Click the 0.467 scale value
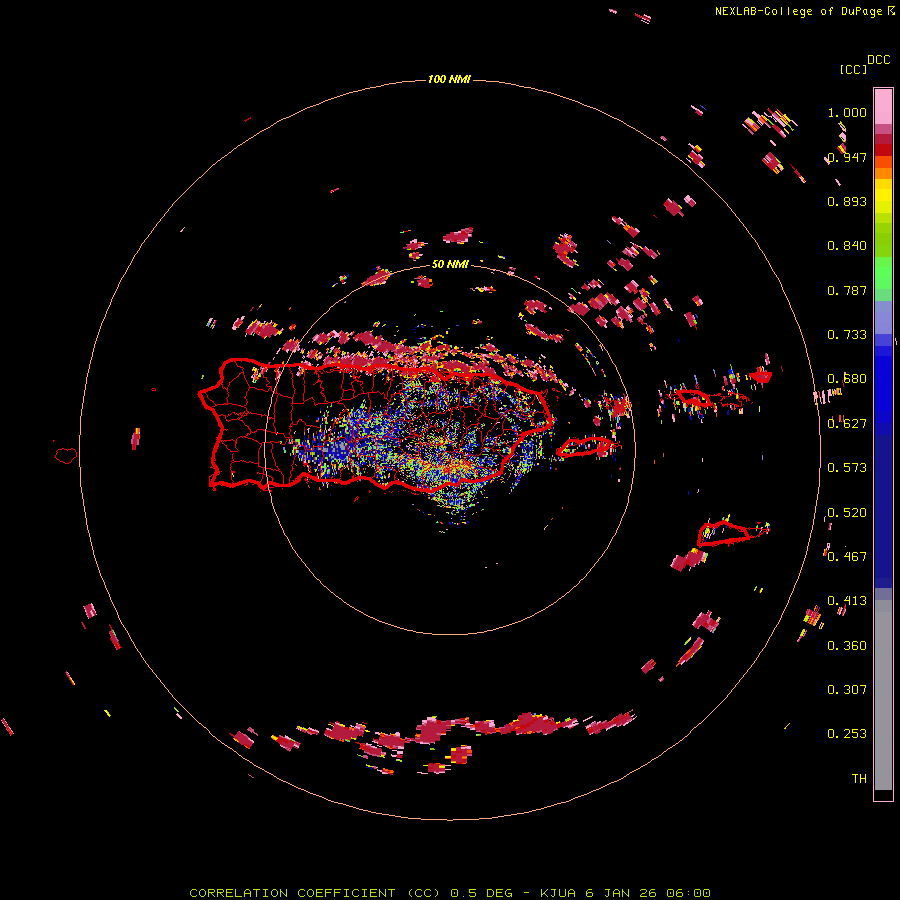 [847, 557]
